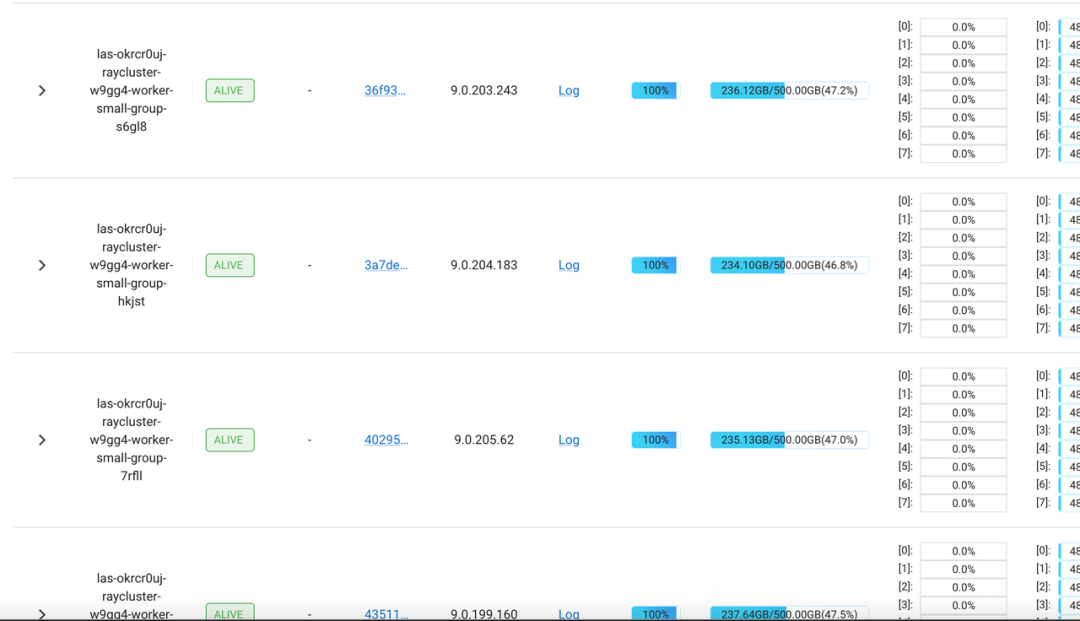
Task: Open Log for node 9.0.203.243
Action: point(569,90)
